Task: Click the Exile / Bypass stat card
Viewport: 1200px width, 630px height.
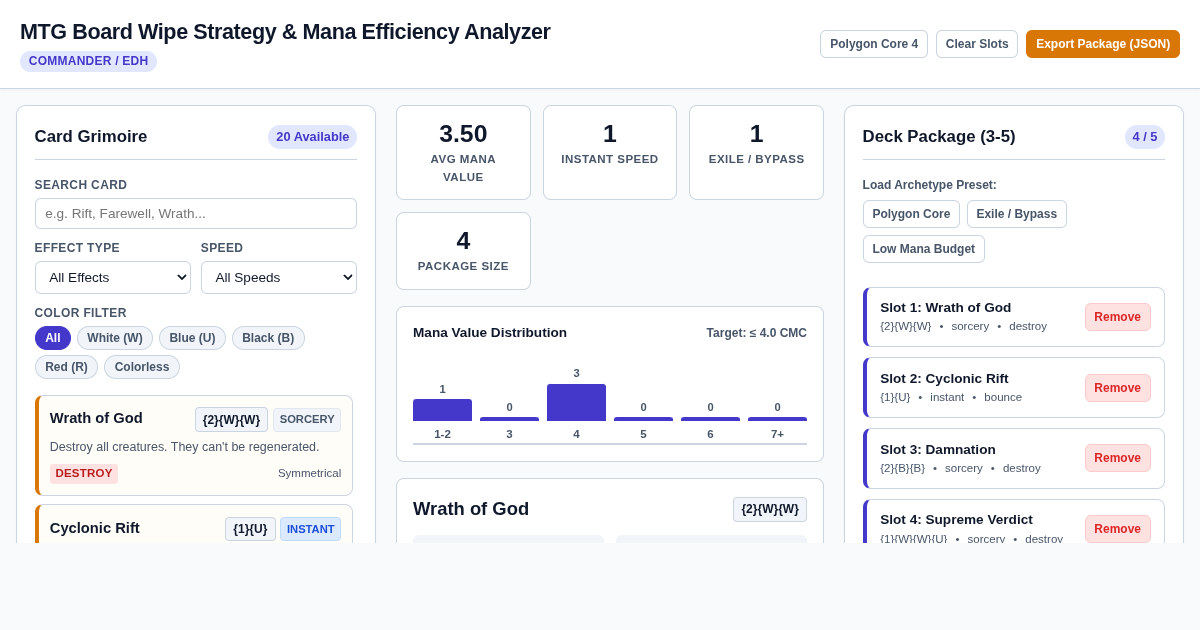Action: (x=756, y=152)
